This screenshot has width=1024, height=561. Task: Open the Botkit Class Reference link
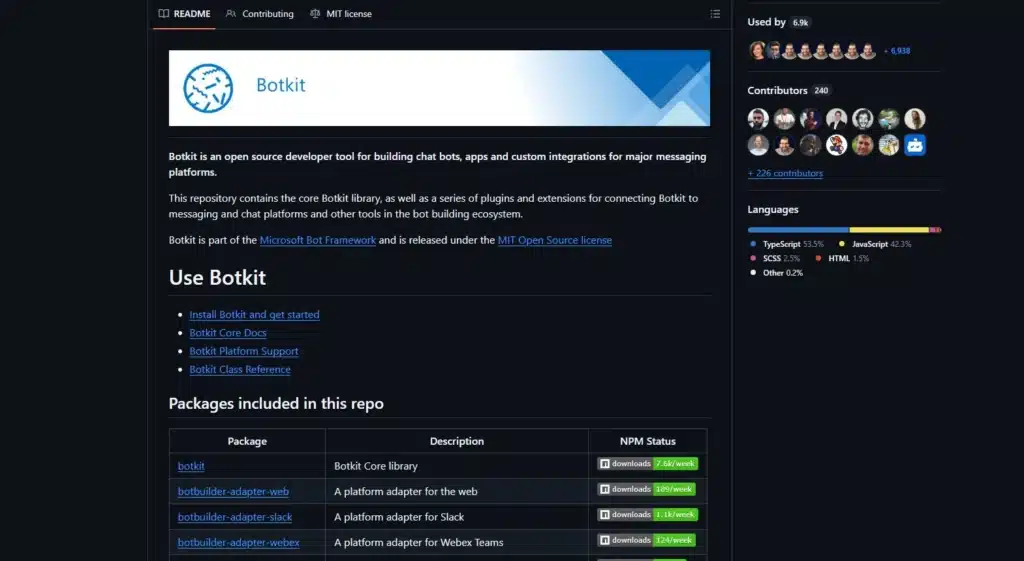[x=240, y=369]
